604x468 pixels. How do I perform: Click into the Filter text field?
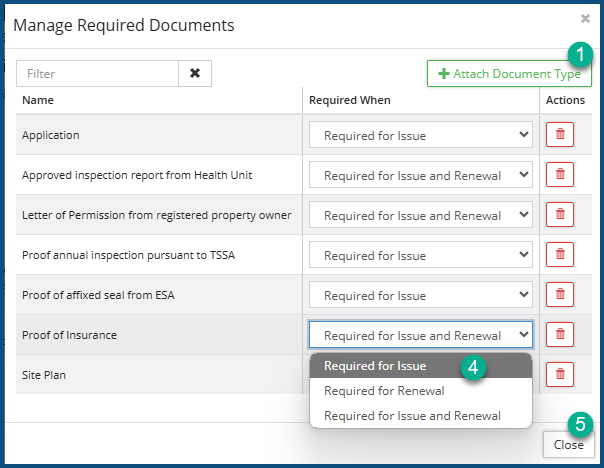(97, 73)
